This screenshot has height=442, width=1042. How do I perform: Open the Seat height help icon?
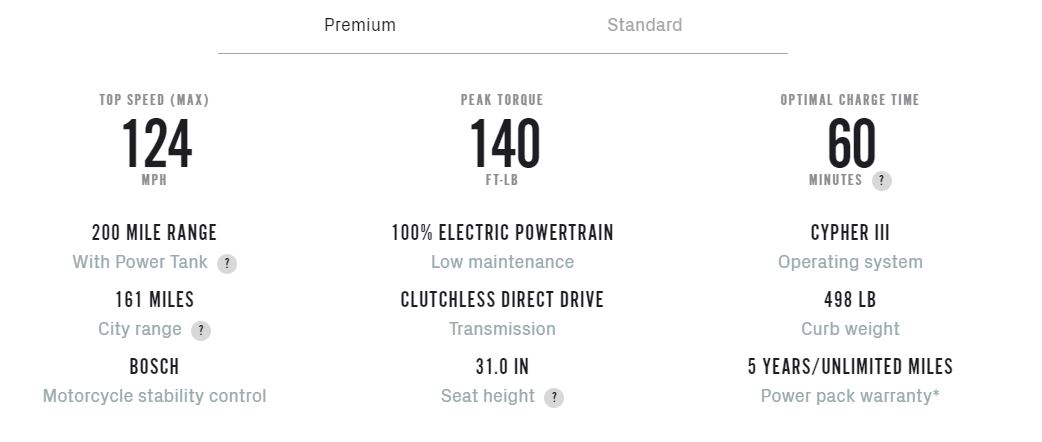(554, 397)
